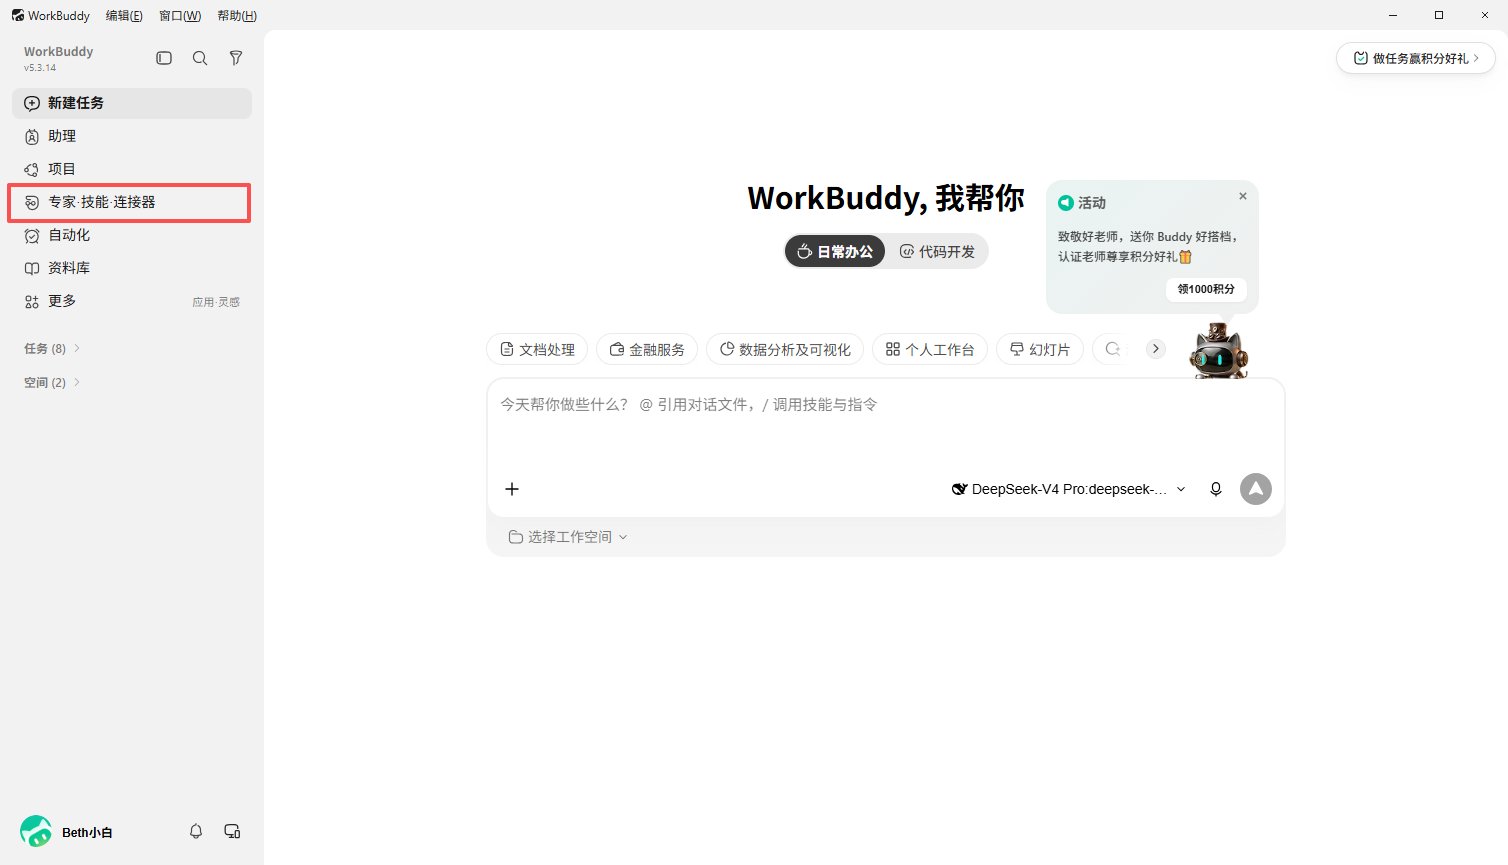The width and height of the screenshot is (1508, 865).
Task: Maximize the WorkBuddy window
Action: pyautogui.click(x=1439, y=15)
